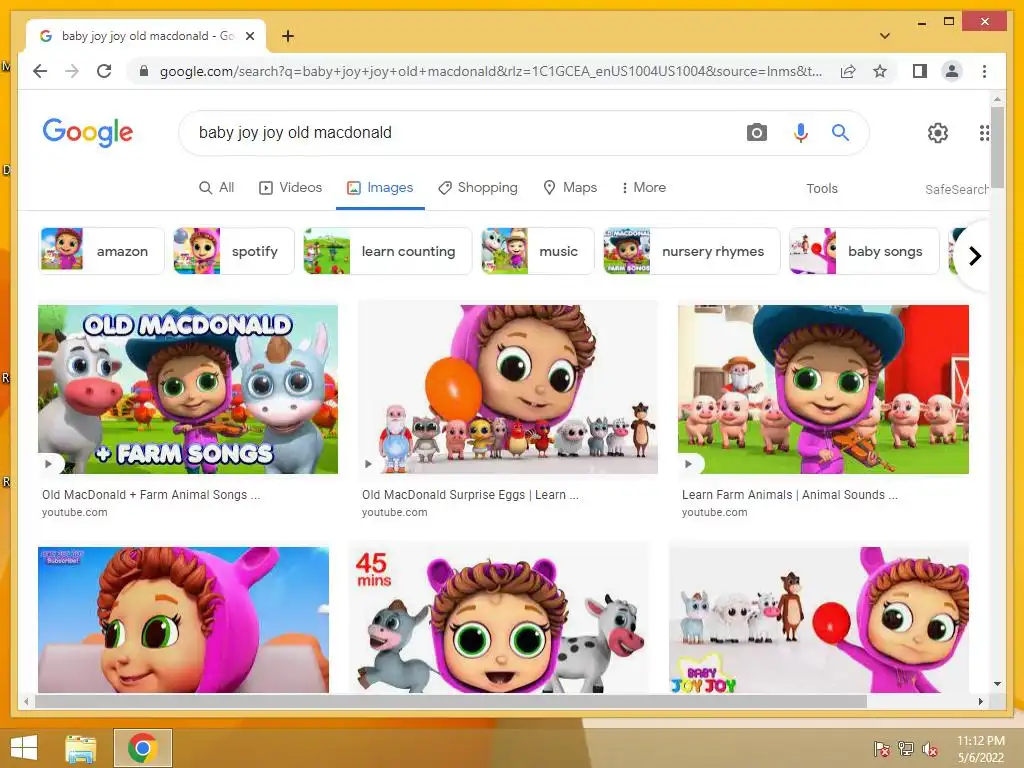Viewport: 1024px width, 768px height.
Task: Close the baby joy joy tab
Action: [249, 36]
